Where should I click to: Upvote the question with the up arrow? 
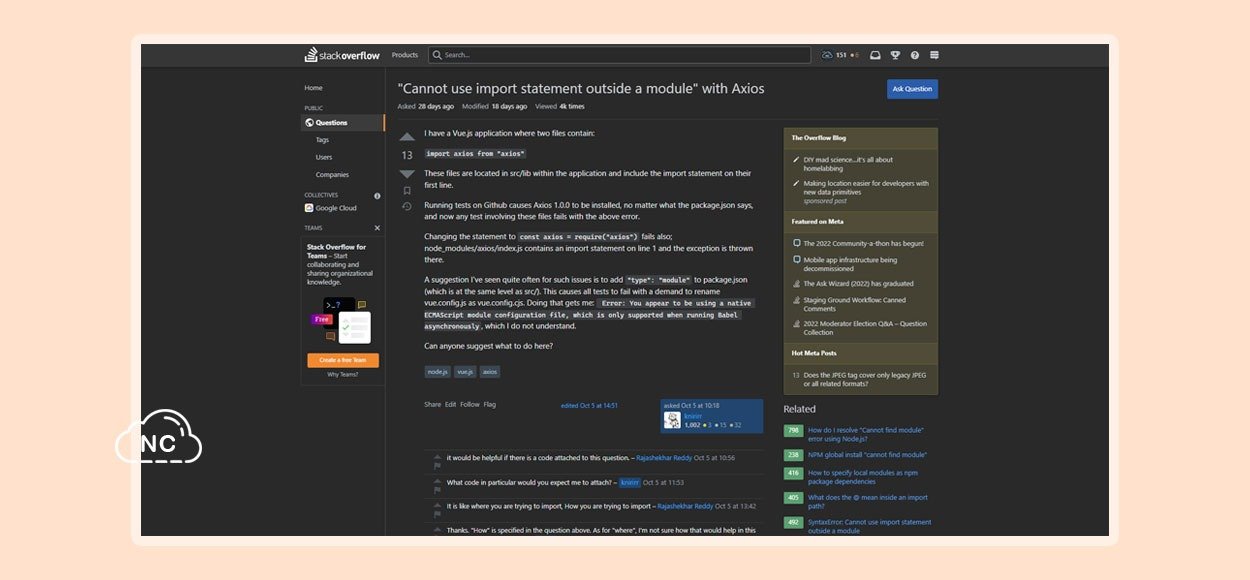[x=407, y=137]
